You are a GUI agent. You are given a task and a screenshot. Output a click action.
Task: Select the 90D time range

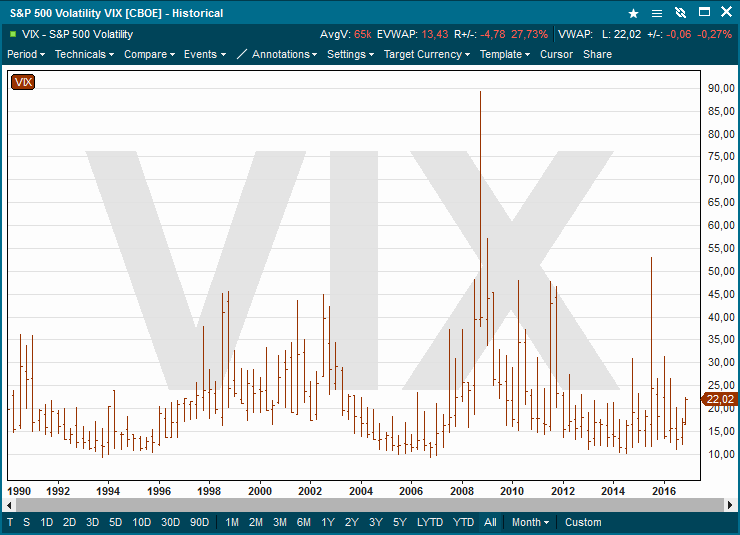(199, 522)
